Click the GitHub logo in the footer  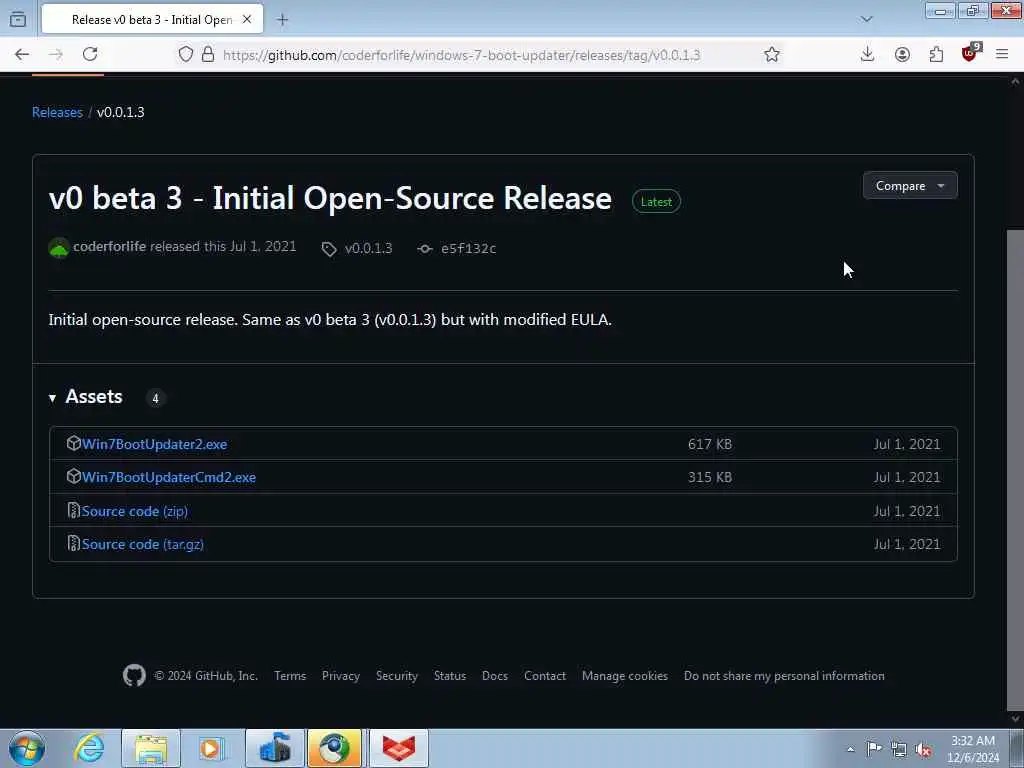(x=135, y=675)
